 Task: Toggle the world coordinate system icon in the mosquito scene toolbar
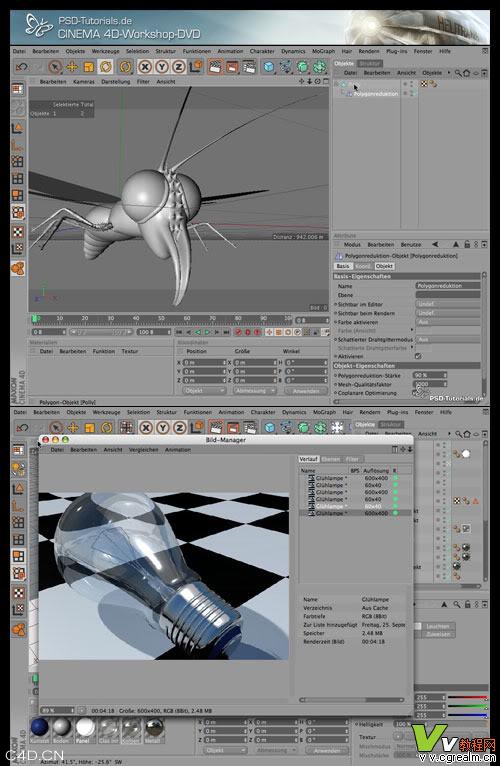click(x=196, y=66)
